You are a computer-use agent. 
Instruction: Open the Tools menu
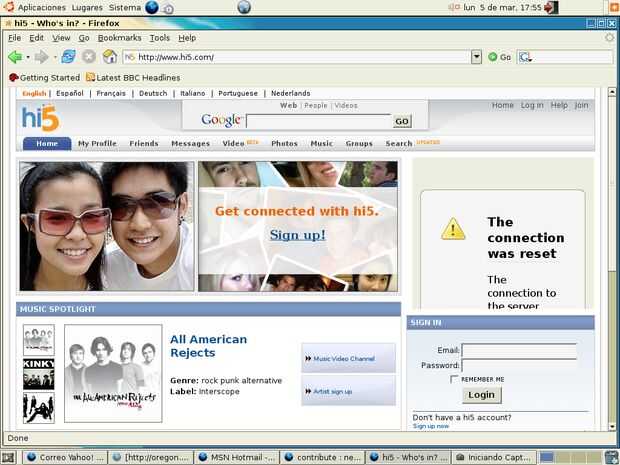[x=160, y=38]
